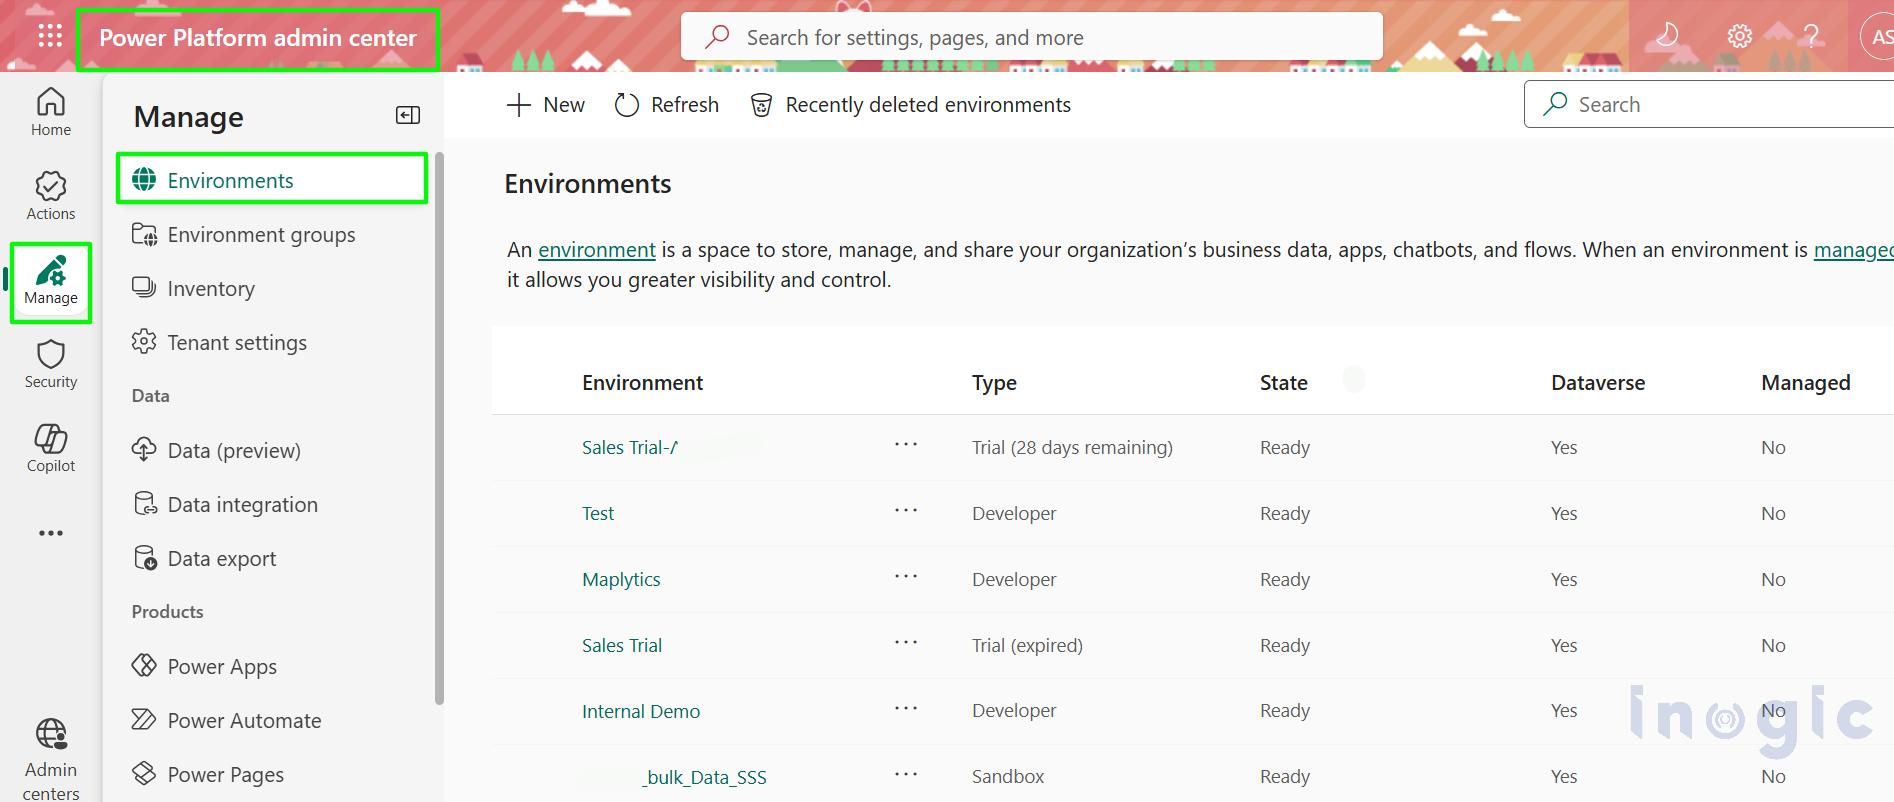The width and height of the screenshot is (1894, 802).
Task: Sort by State column header
Action: pyautogui.click(x=1284, y=383)
